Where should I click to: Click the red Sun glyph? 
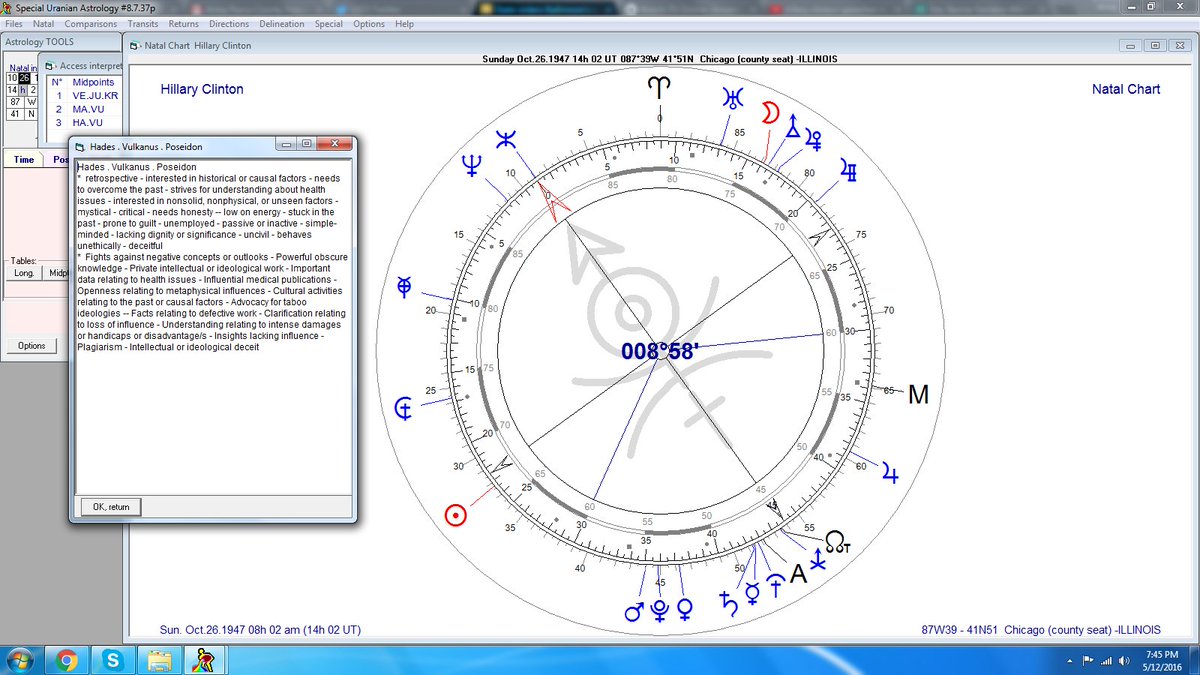click(x=456, y=515)
